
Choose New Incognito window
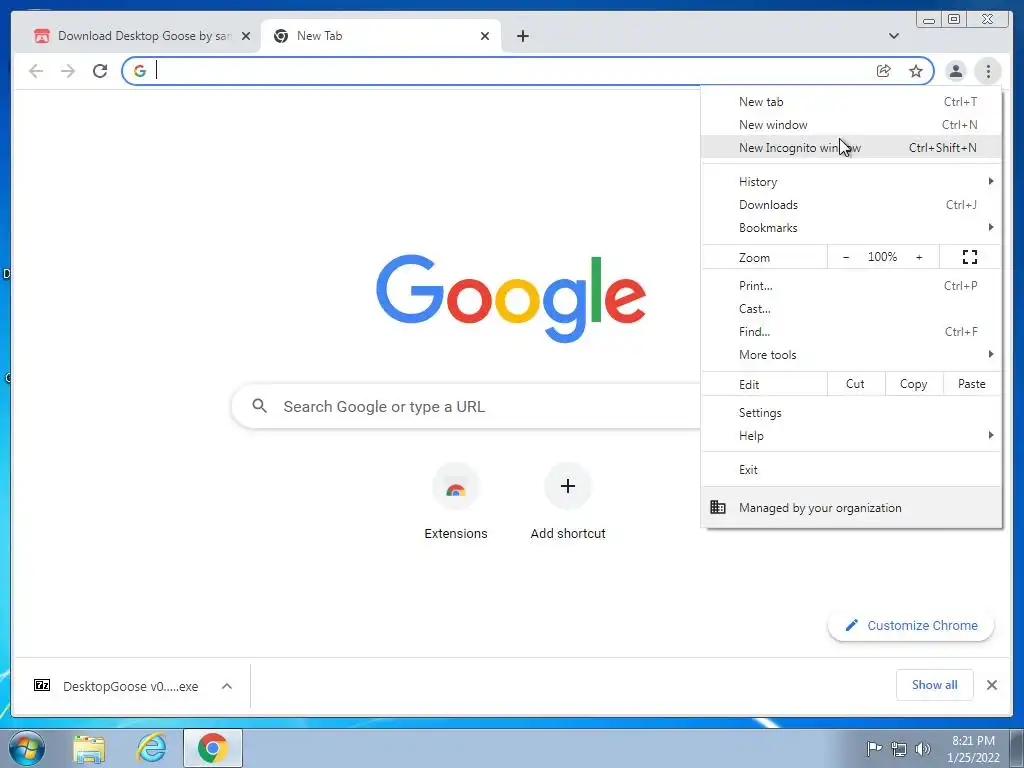(x=851, y=148)
